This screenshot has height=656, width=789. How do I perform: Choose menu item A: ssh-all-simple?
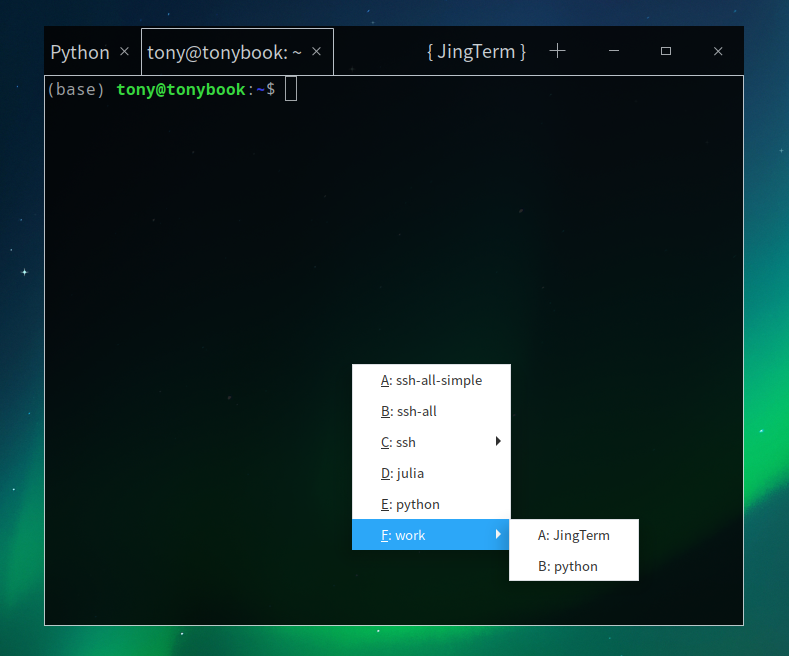[431, 380]
